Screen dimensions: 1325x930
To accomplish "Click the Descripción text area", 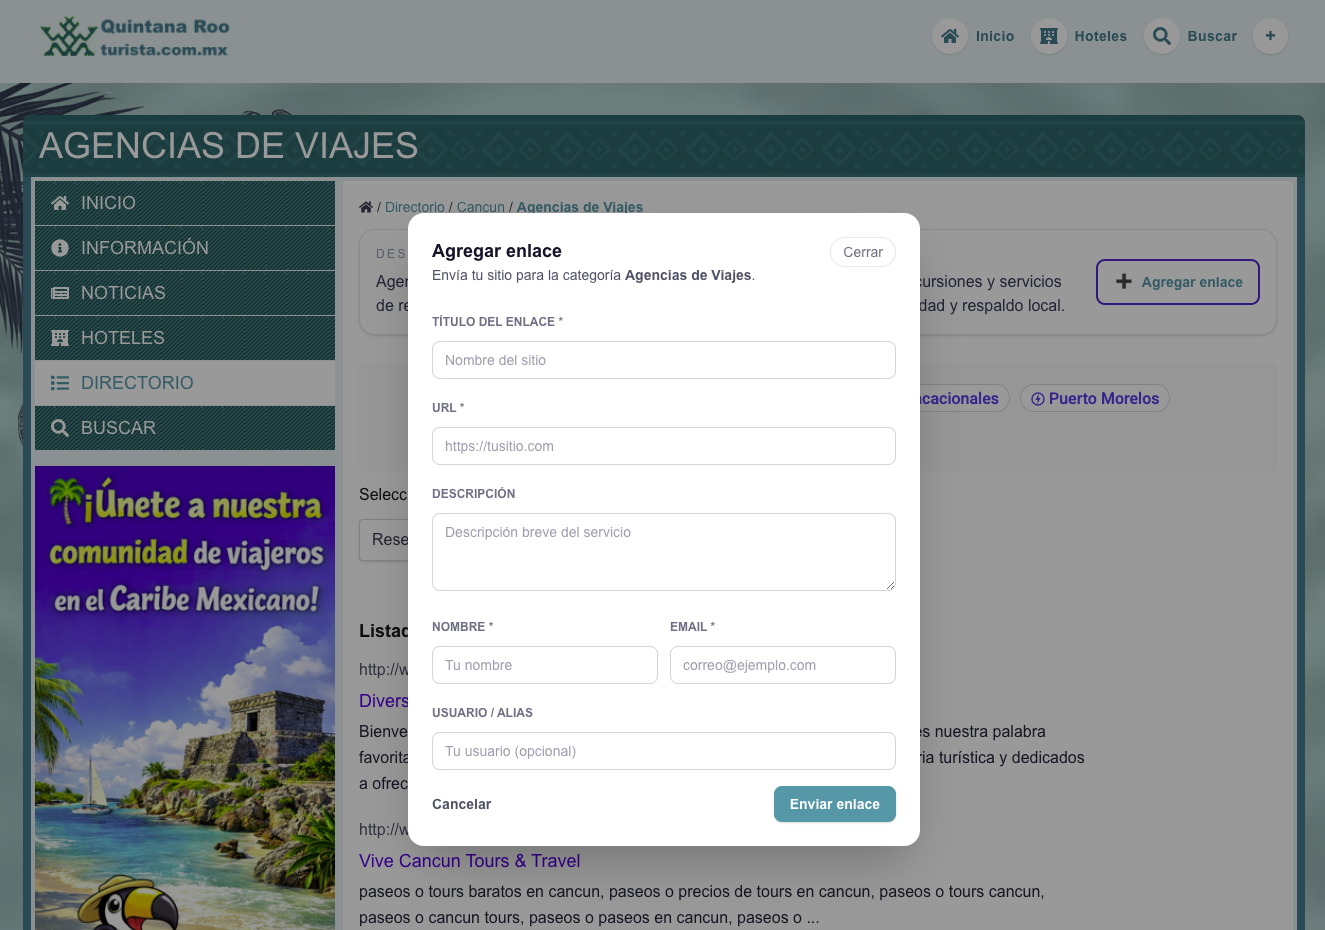I will coord(663,552).
